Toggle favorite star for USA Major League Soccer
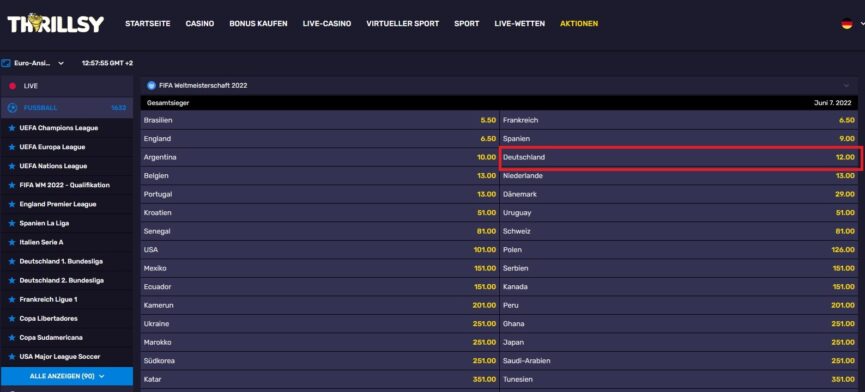This screenshot has width=865, height=392. (x=12, y=357)
